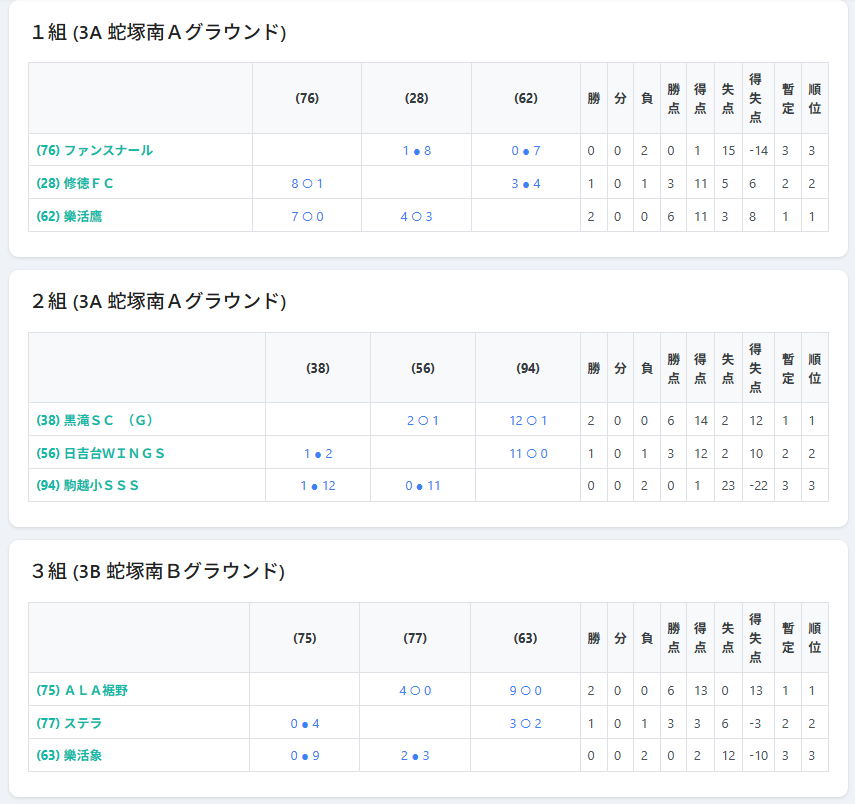Click team link (75) ALA裾野

pyautogui.click(x=82, y=690)
